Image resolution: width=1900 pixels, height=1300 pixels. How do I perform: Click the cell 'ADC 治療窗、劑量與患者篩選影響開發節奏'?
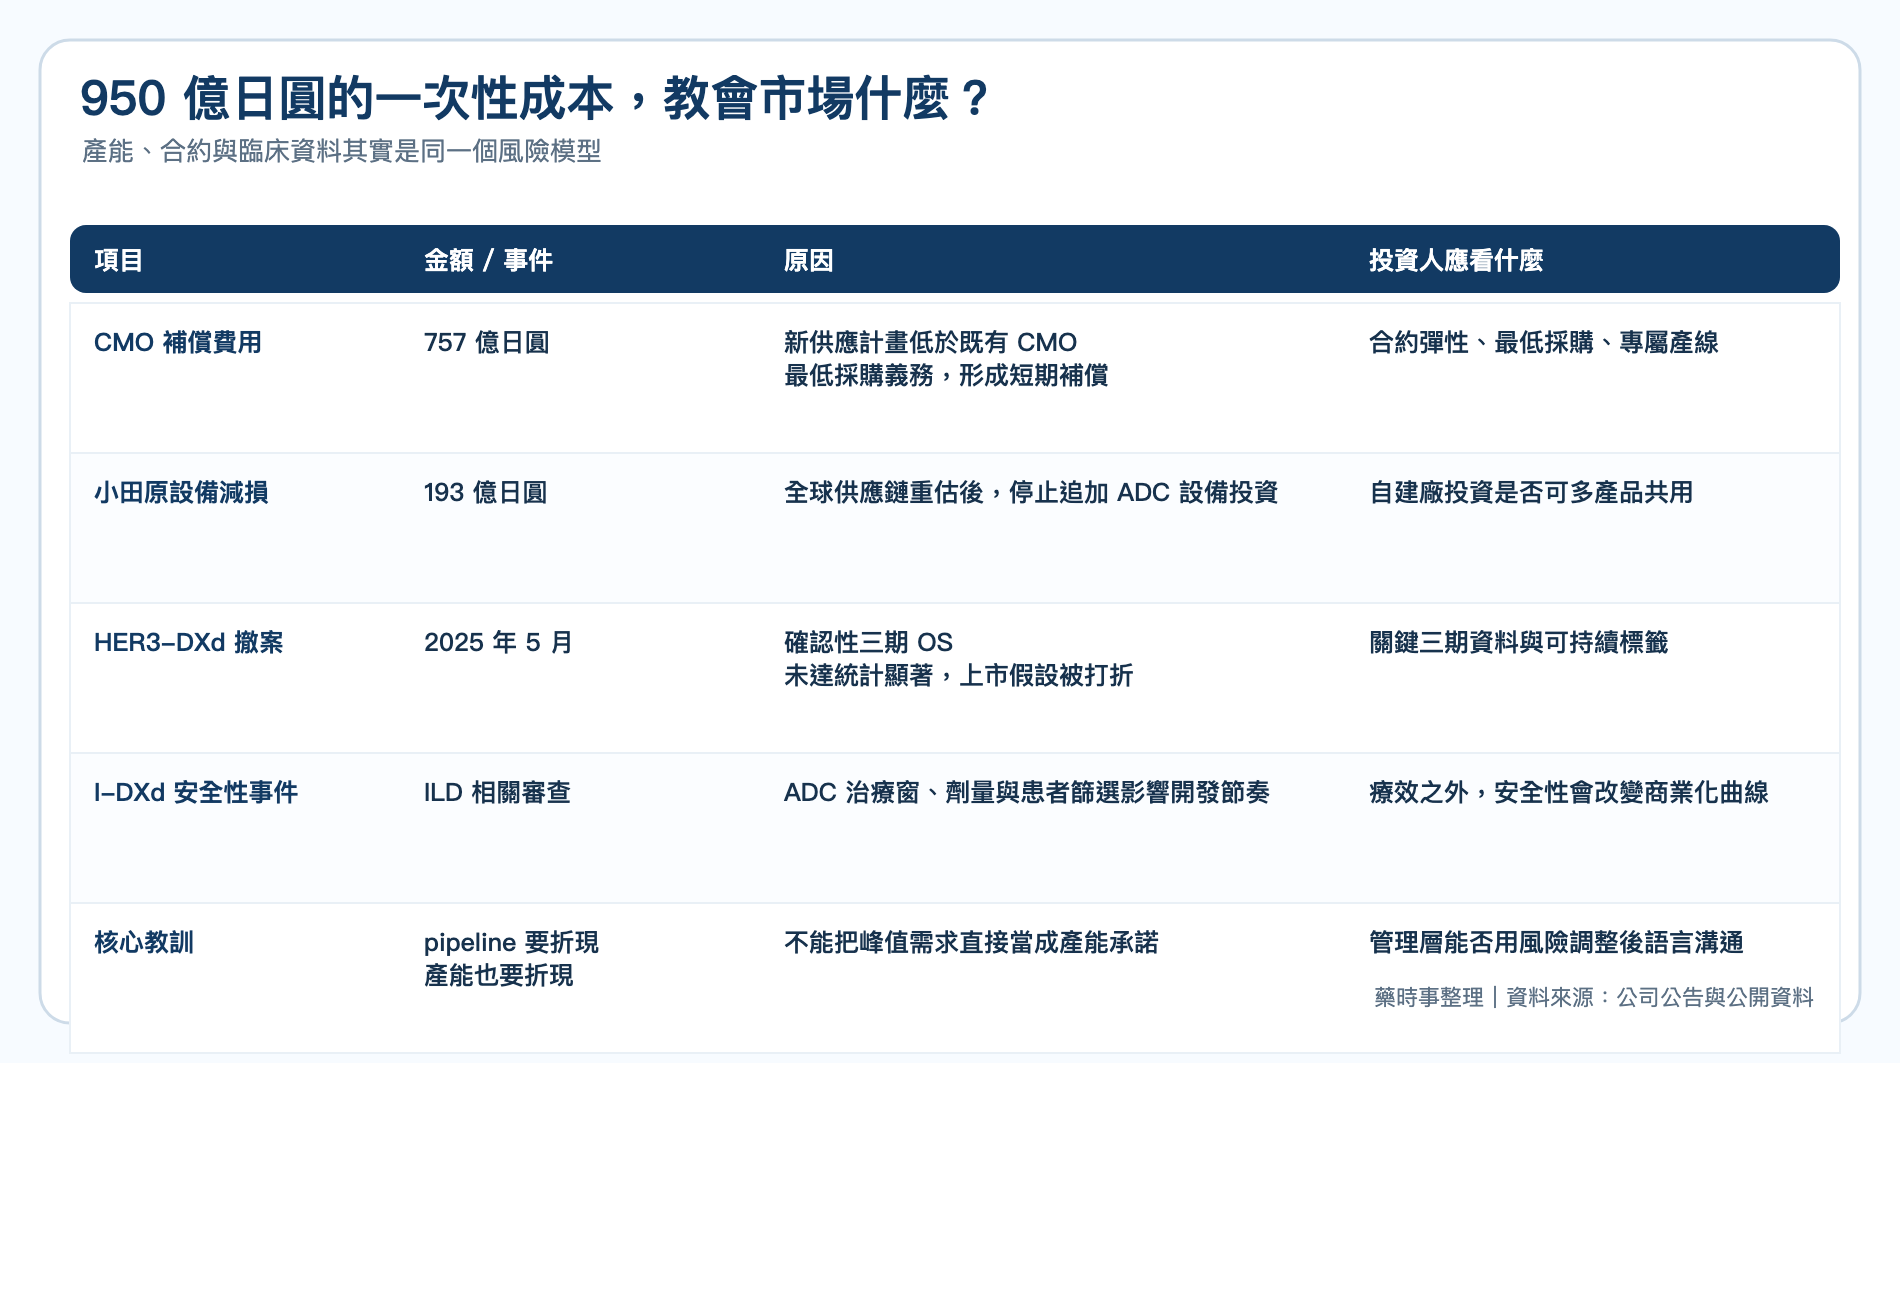tap(1027, 792)
